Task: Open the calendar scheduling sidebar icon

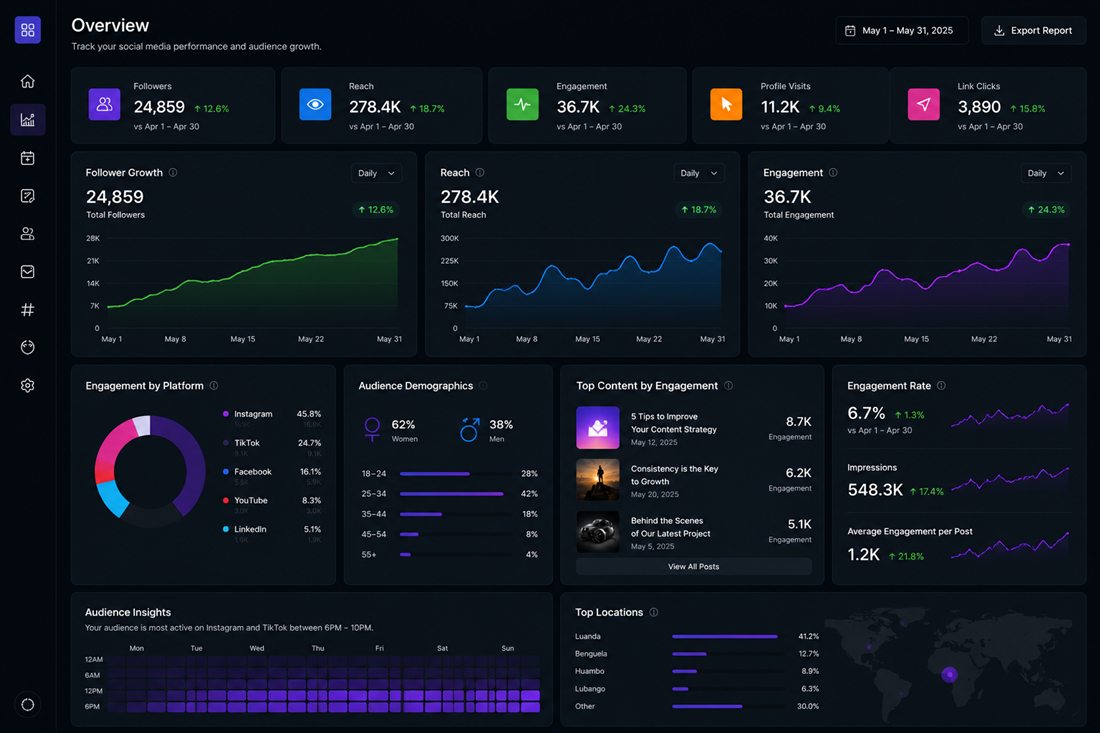Action: click(27, 158)
